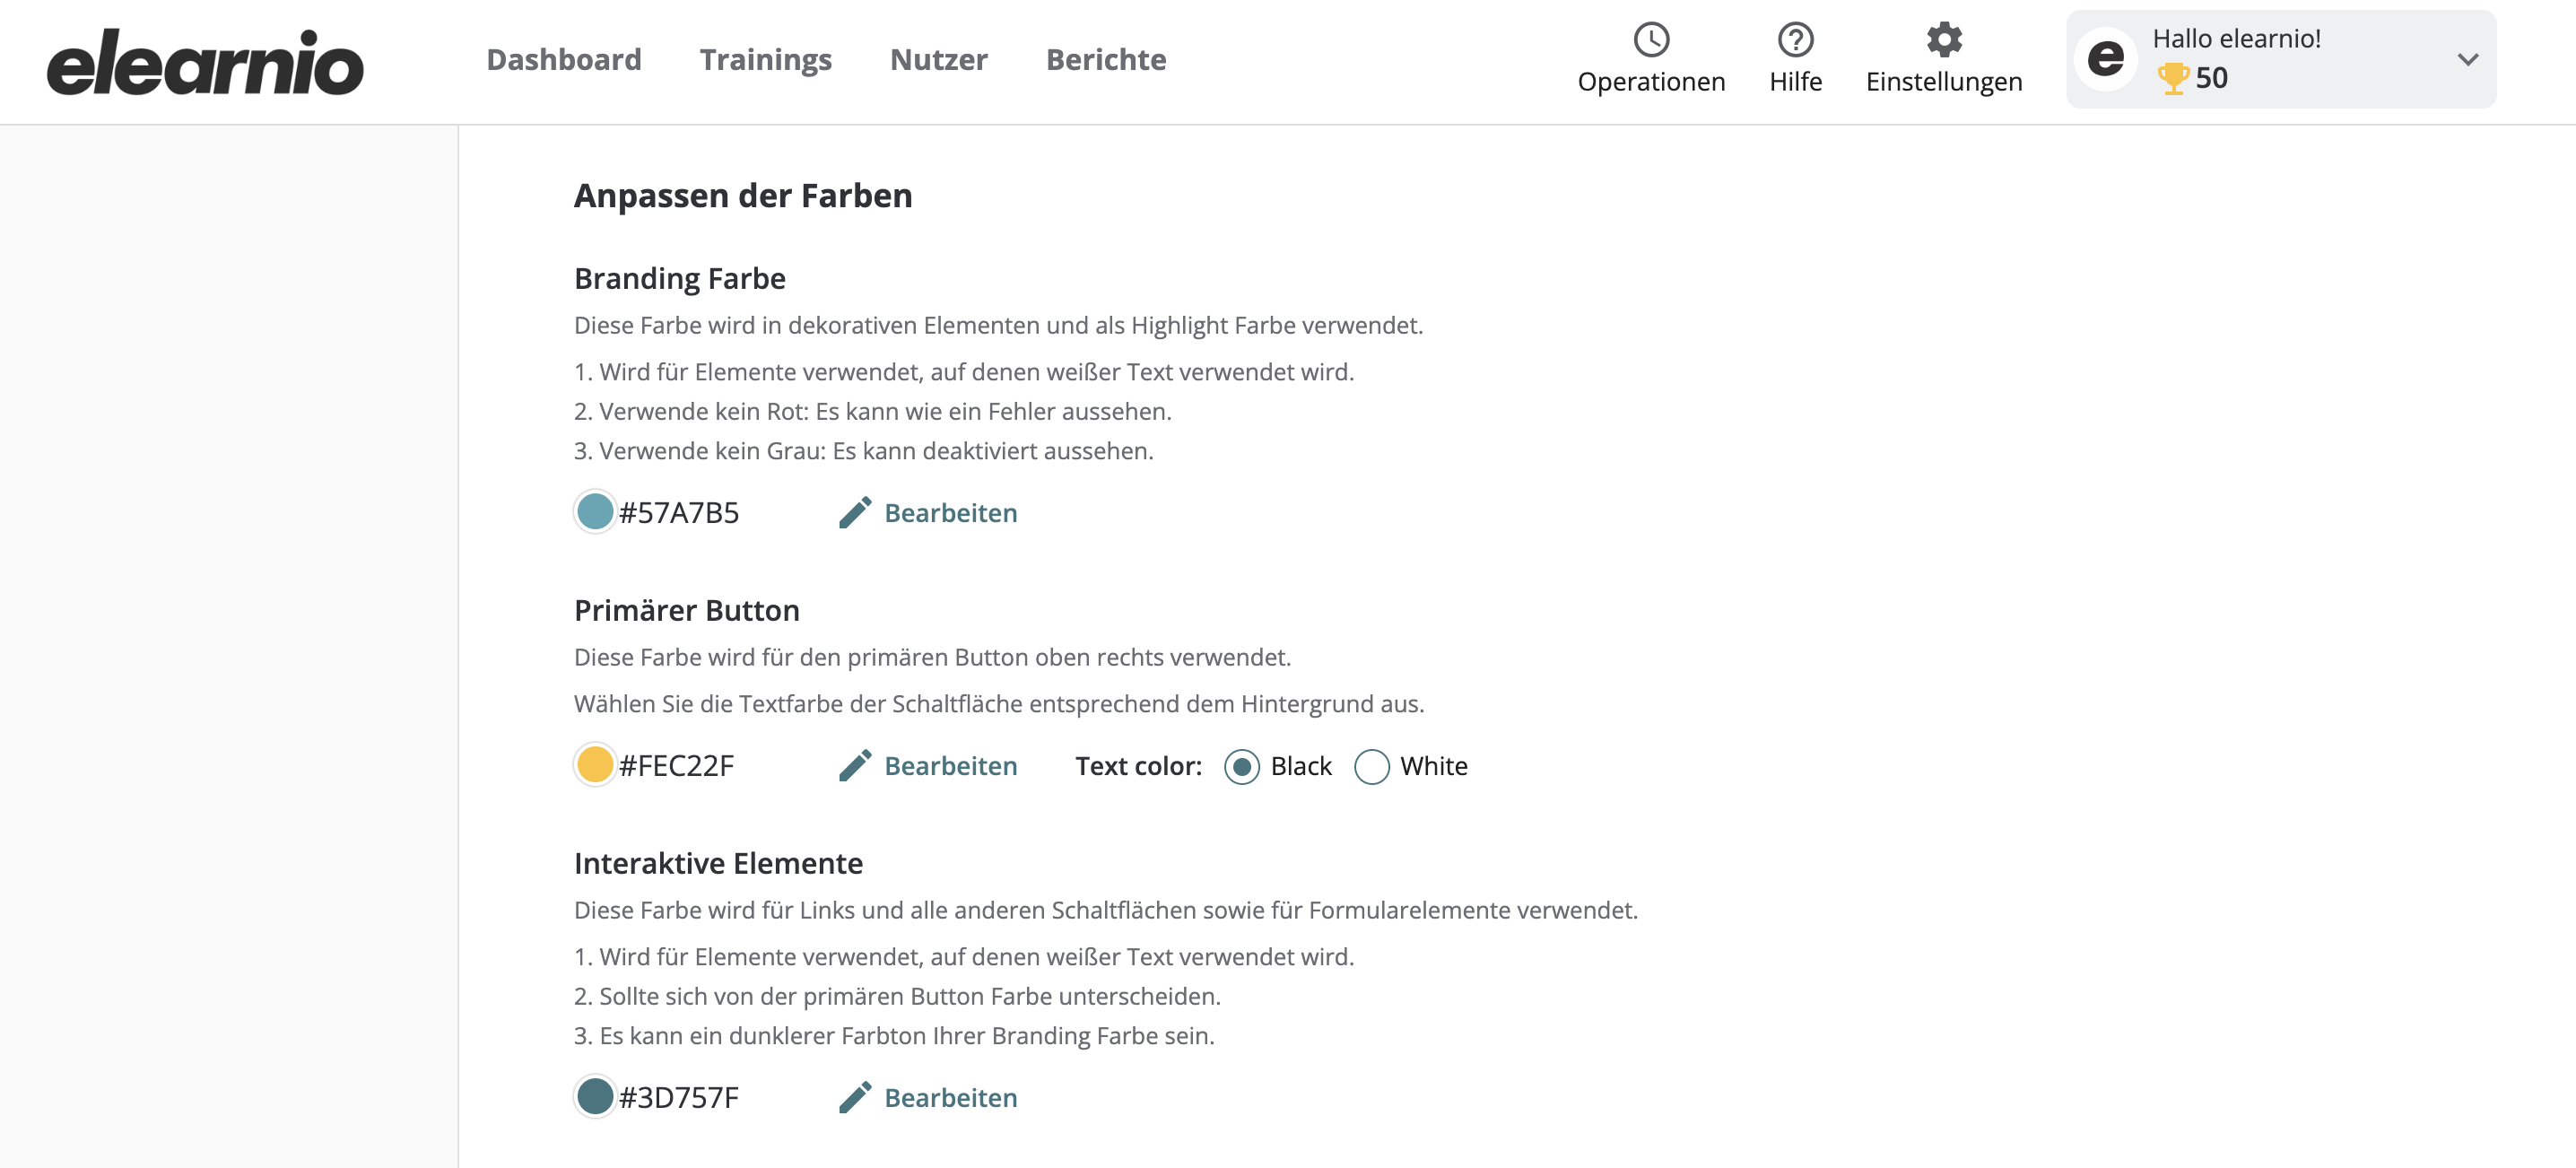Click the trophy points icon
The height and width of the screenshot is (1168, 2576).
point(2172,78)
